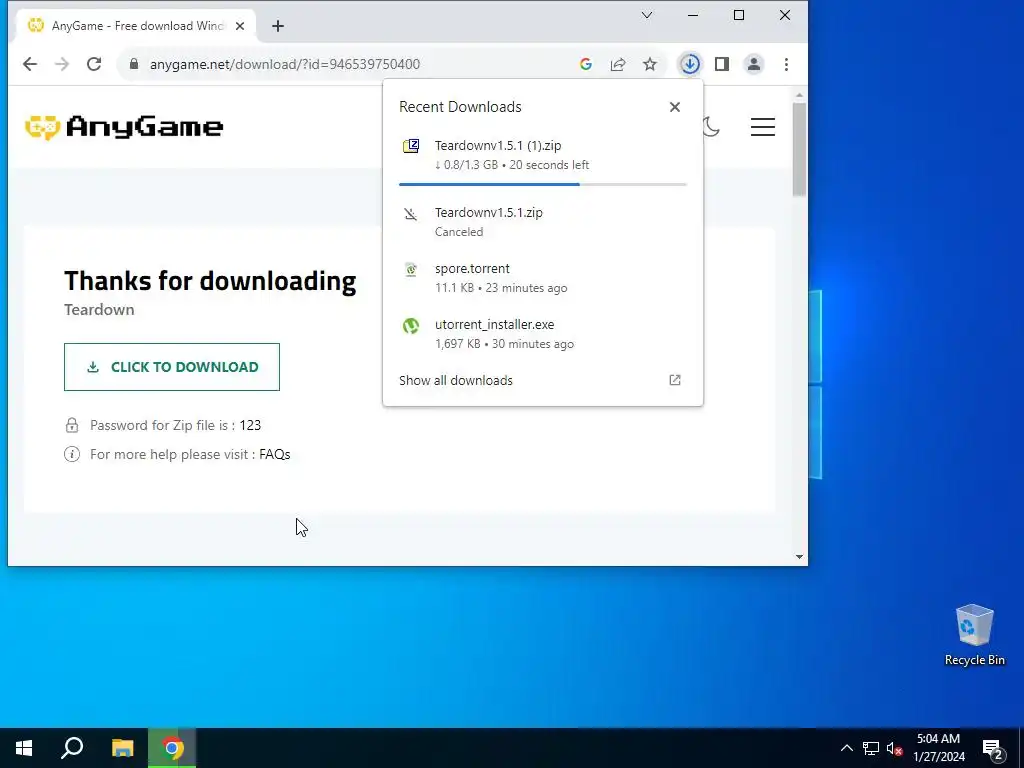The height and width of the screenshot is (768, 1024).
Task: Close the AnyGame tab
Action: [x=240, y=26]
